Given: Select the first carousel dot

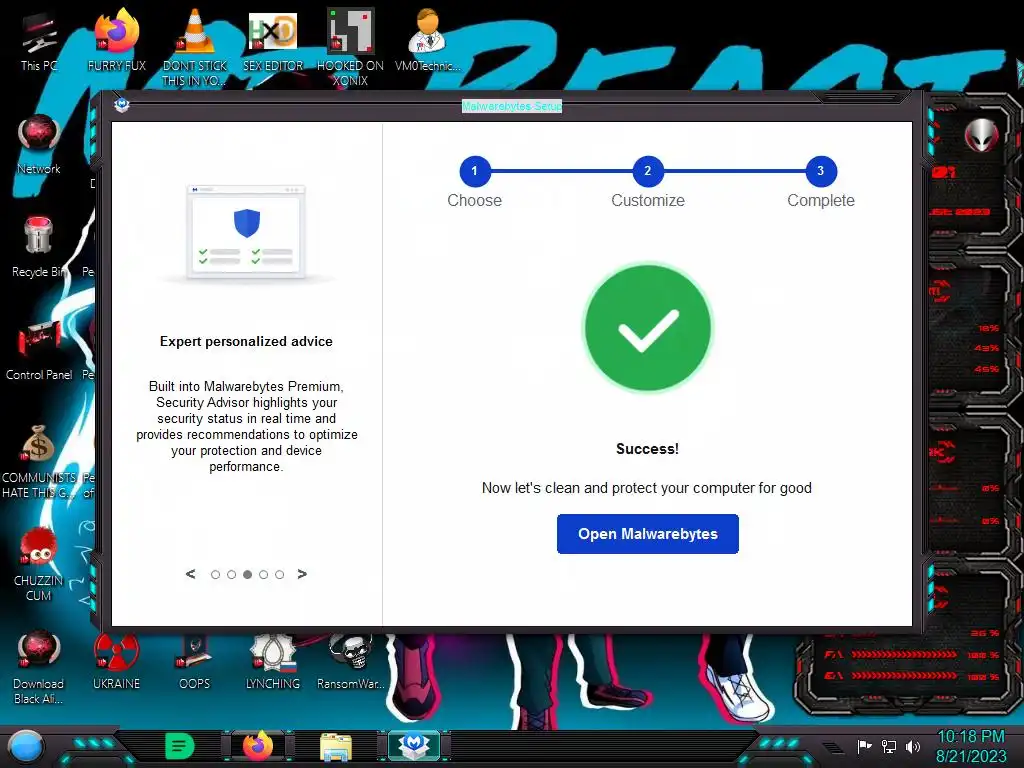Looking at the screenshot, I should tap(216, 575).
